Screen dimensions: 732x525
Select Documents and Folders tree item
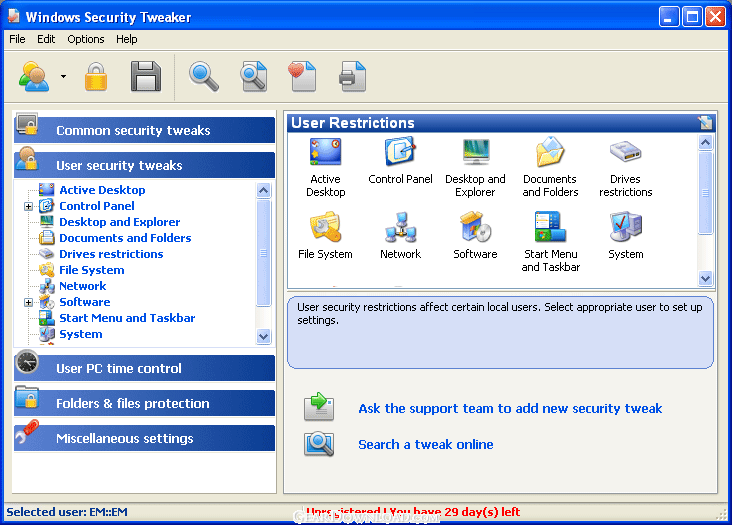pos(125,238)
